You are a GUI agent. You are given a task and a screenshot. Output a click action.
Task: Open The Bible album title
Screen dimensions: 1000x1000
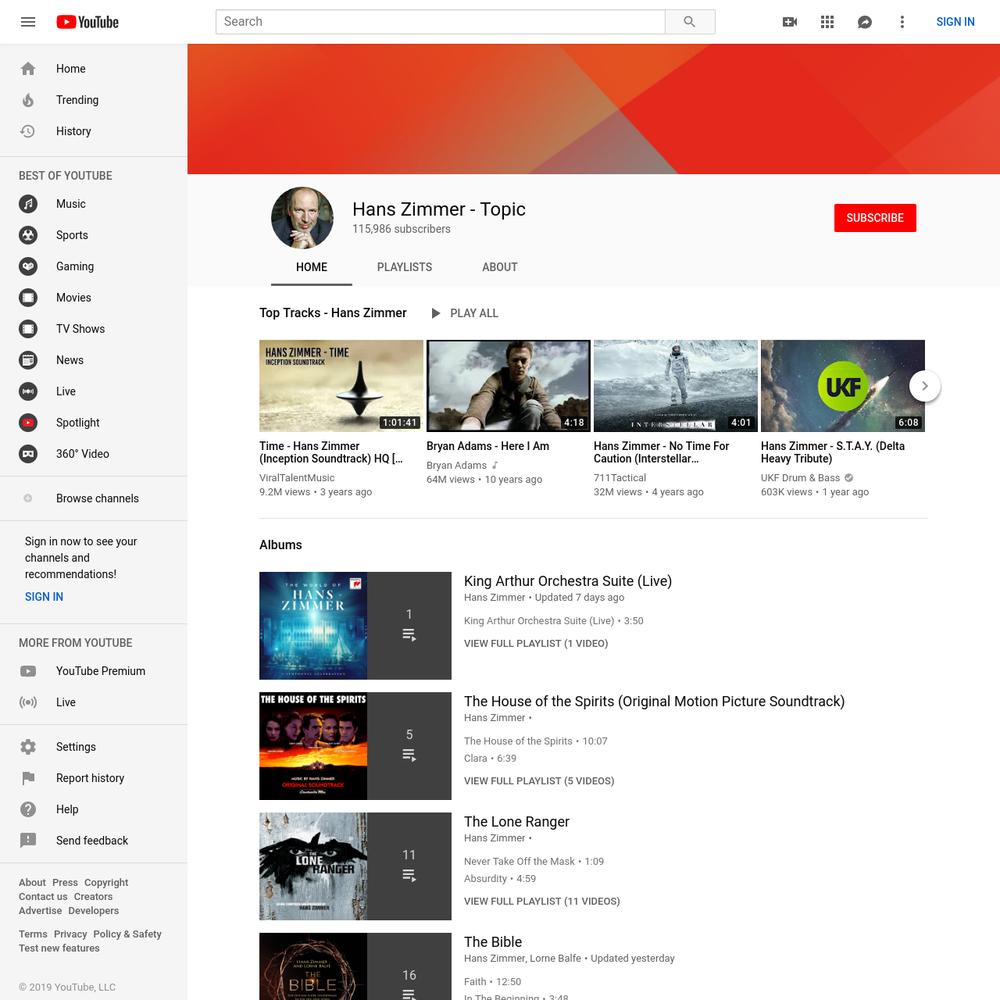(492, 942)
